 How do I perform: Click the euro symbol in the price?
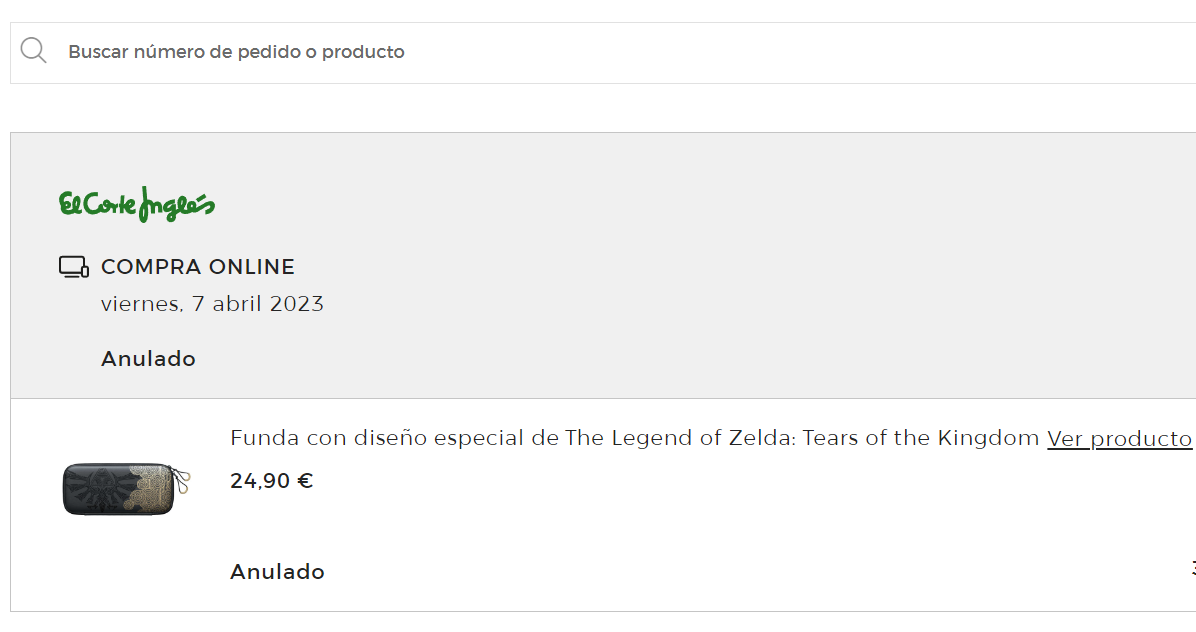point(305,481)
